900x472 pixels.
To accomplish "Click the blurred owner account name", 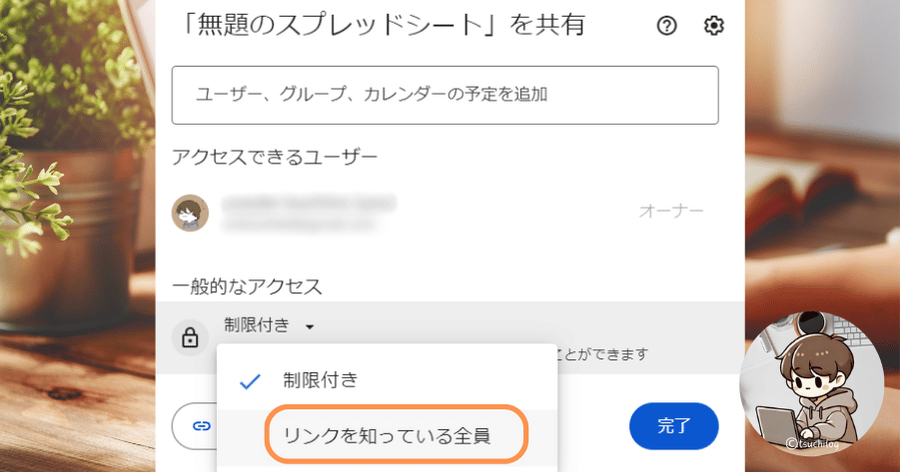I will (310, 204).
